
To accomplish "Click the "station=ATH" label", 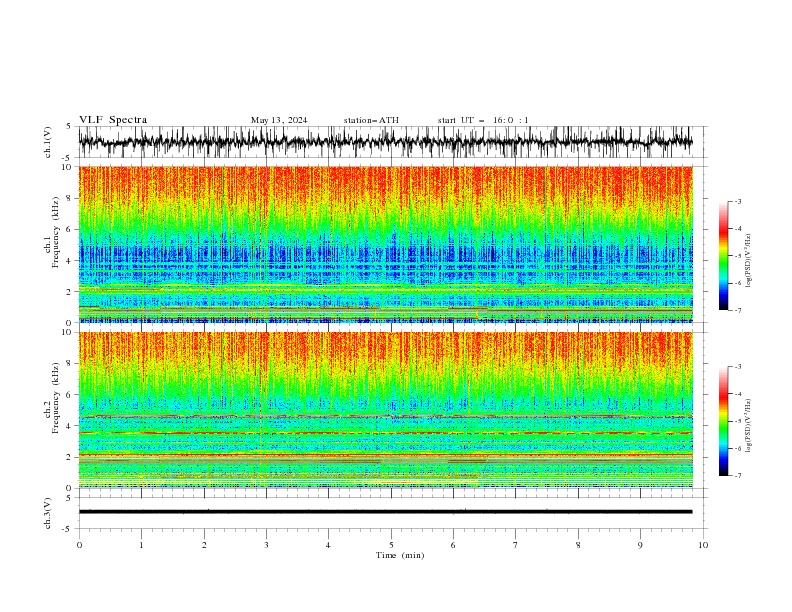I will pyautogui.click(x=371, y=120).
